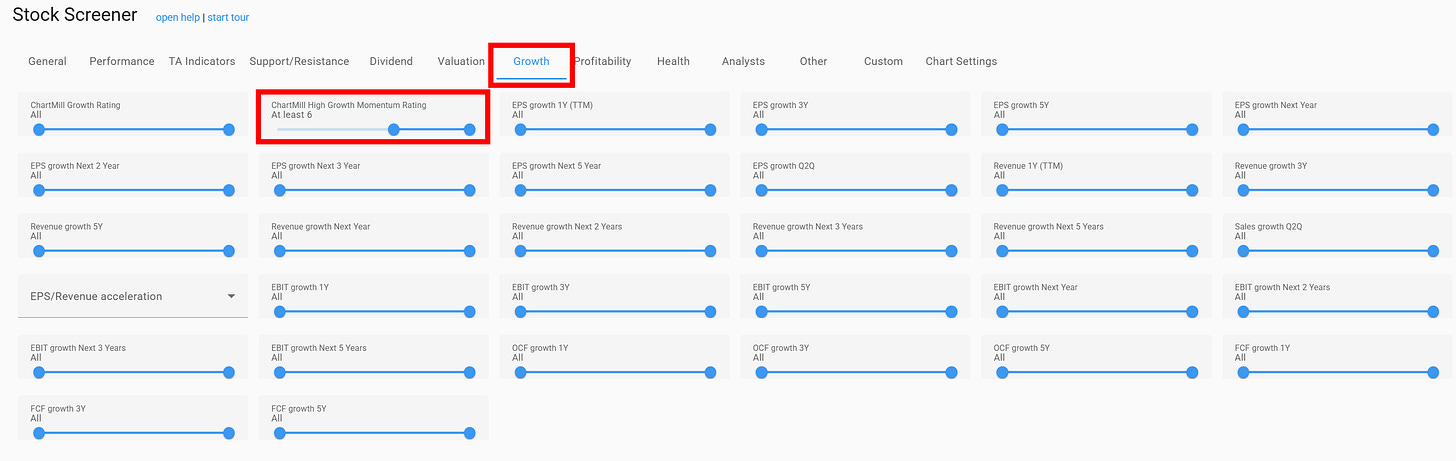Click the EBIT growth Next Year slider
The width and height of the screenshot is (1456, 461).
click(1096, 312)
